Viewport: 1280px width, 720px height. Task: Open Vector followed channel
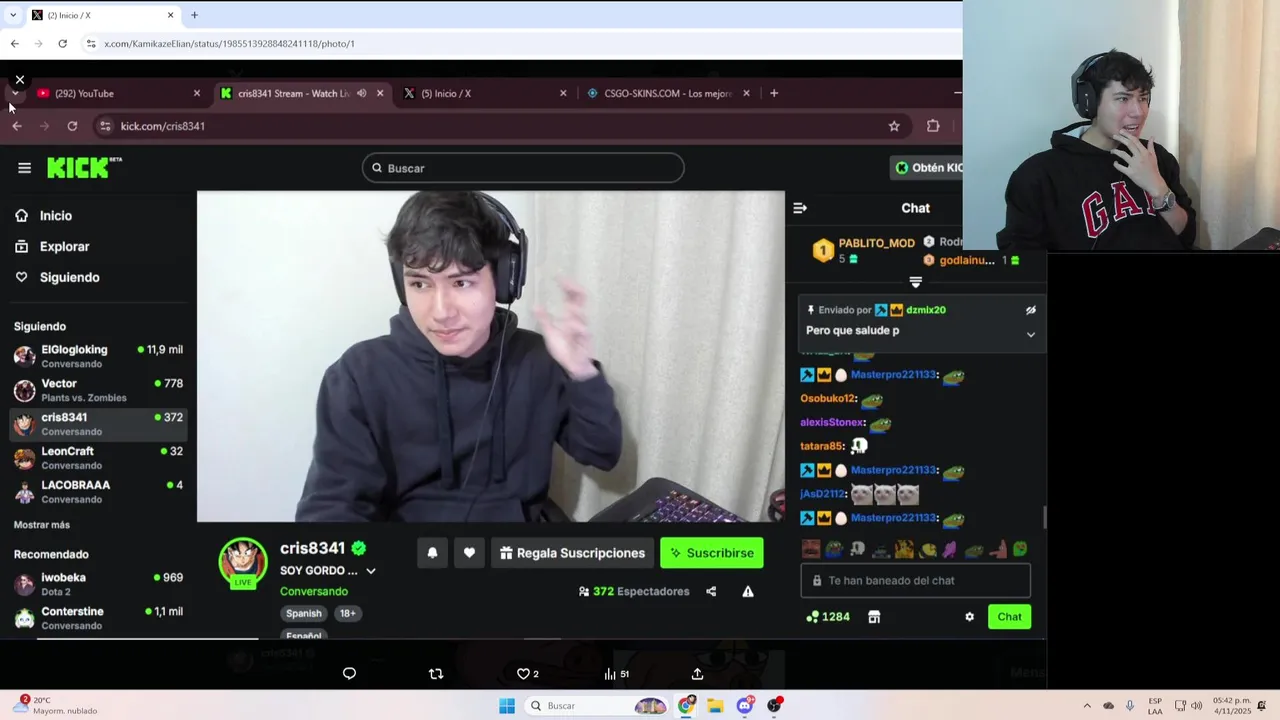point(98,390)
